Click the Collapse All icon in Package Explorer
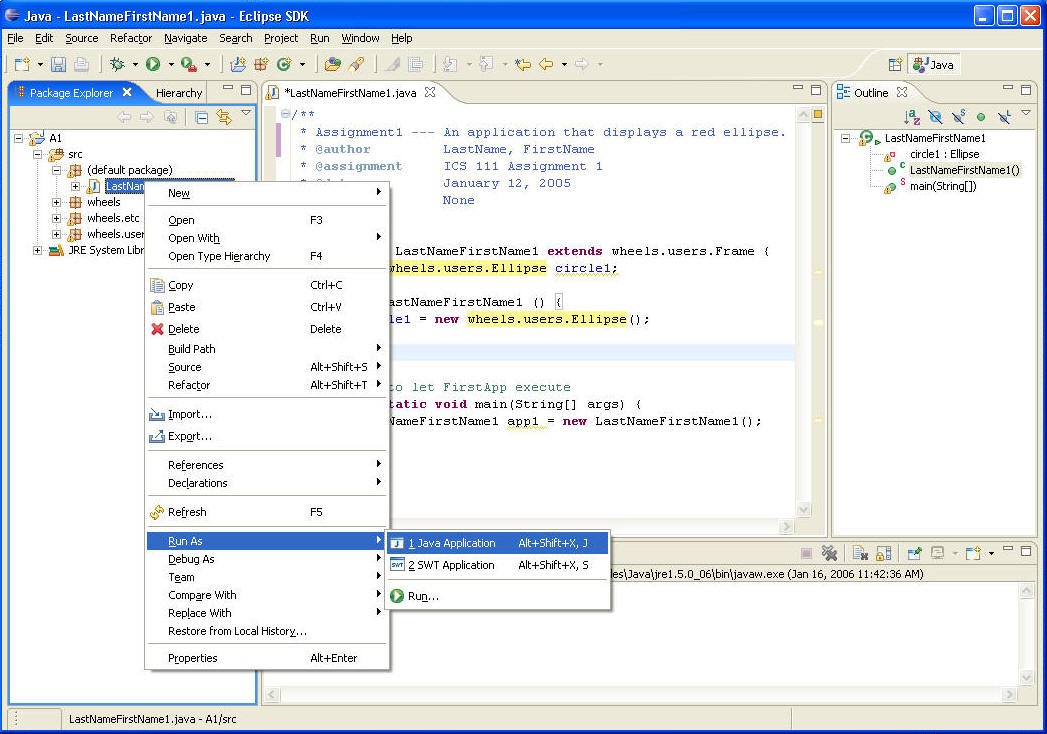The image size is (1047, 734). [201, 118]
